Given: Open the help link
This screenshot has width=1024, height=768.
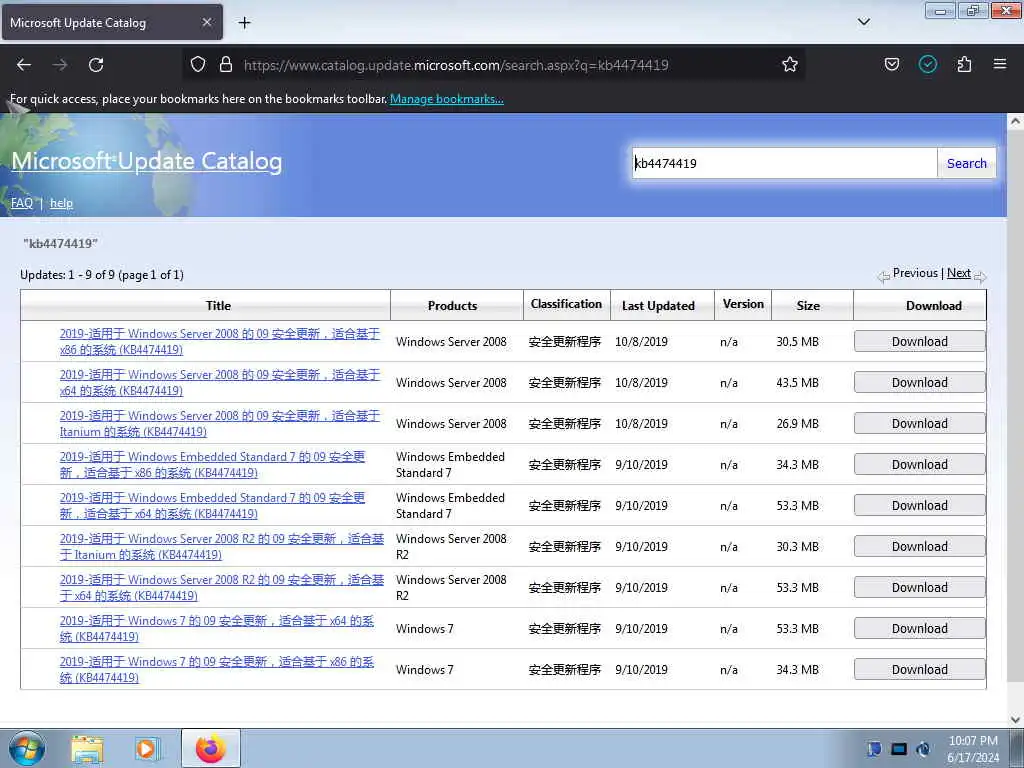Looking at the screenshot, I should [x=61, y=203].
